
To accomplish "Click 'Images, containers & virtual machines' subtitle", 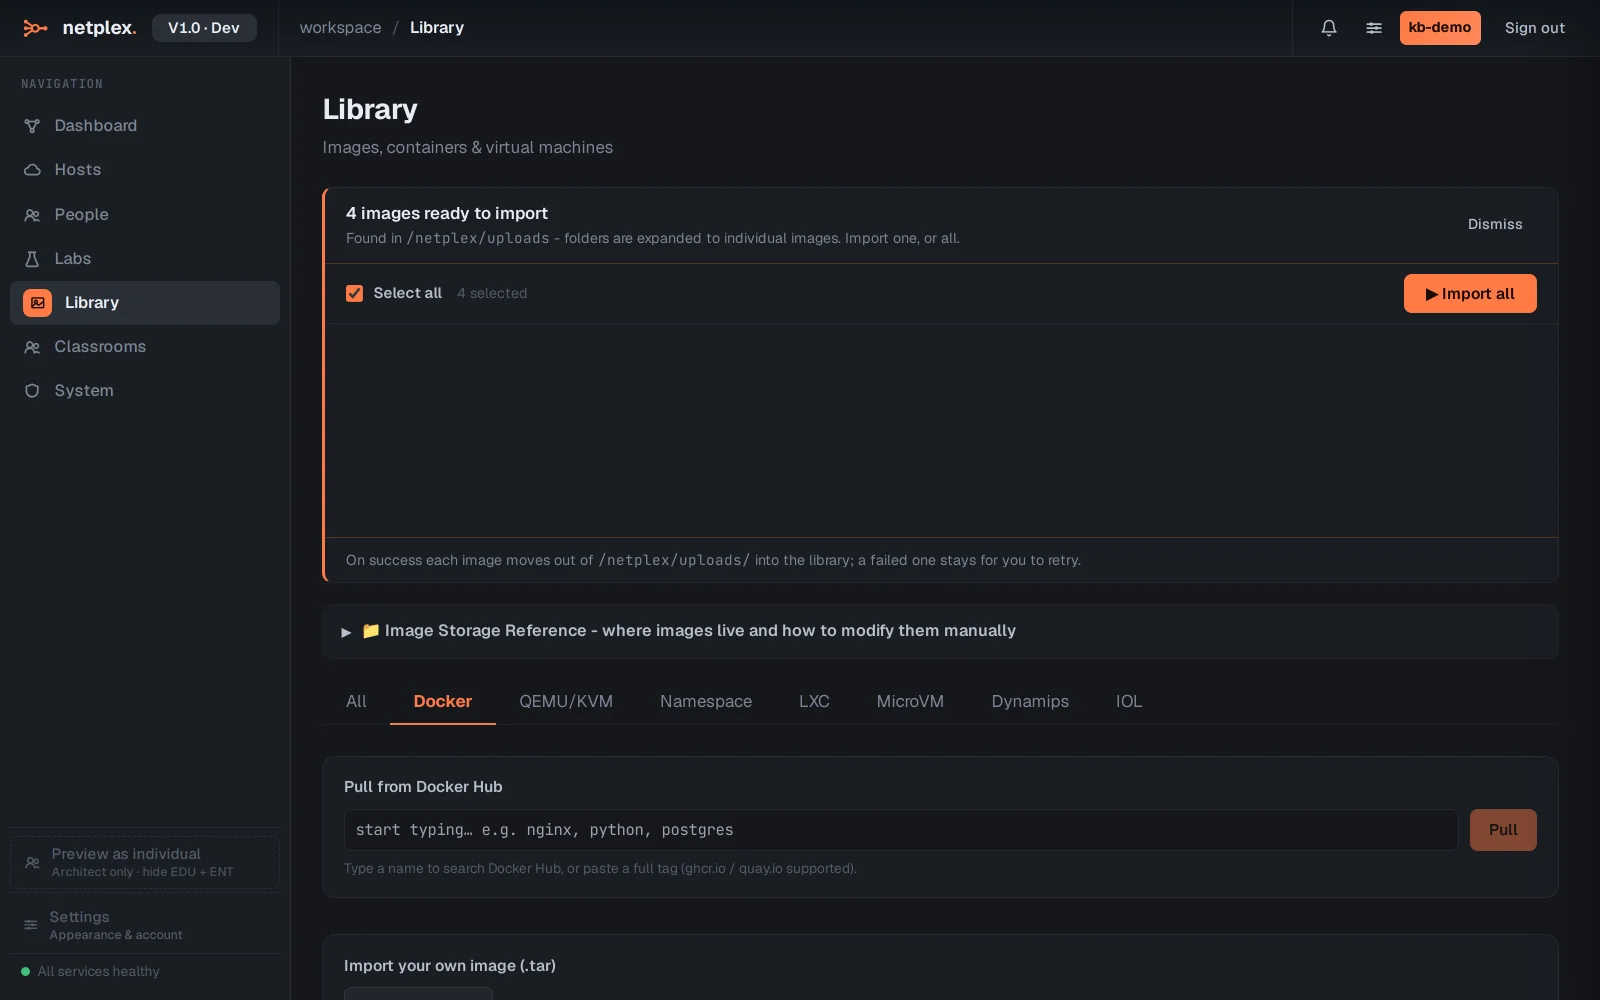I will 468,147.
